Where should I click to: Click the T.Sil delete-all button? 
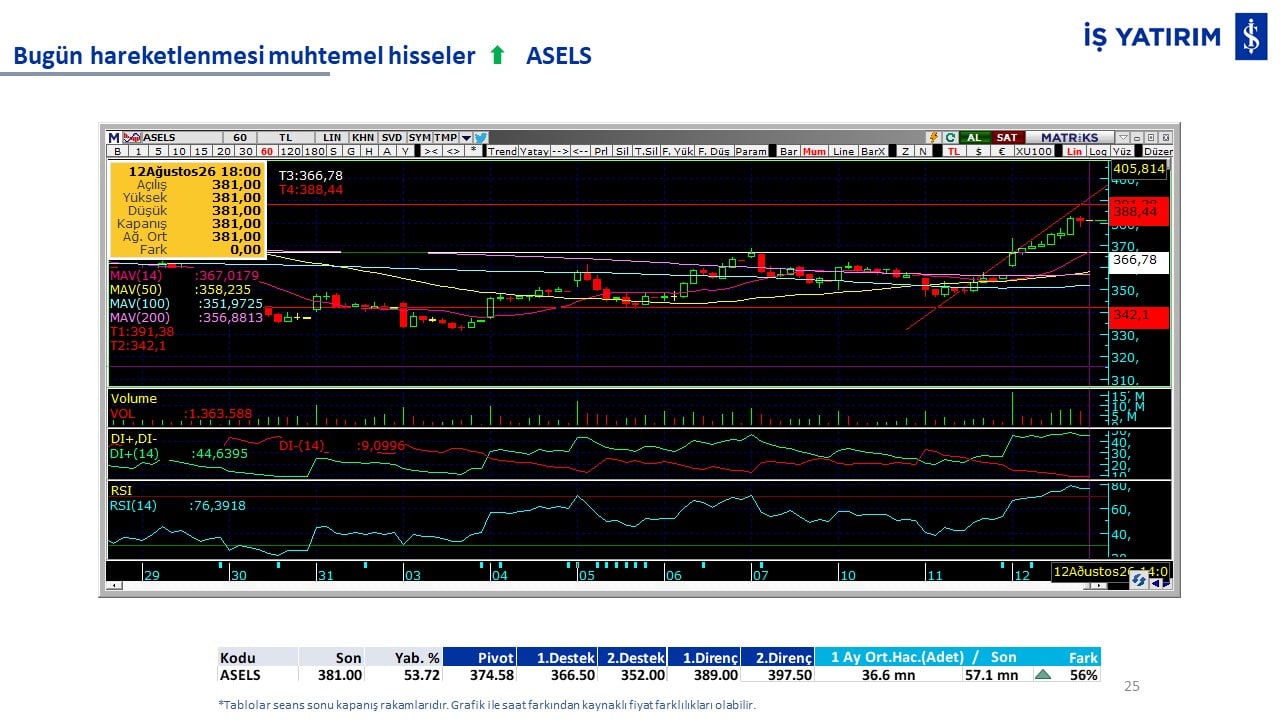pos(646,151)
